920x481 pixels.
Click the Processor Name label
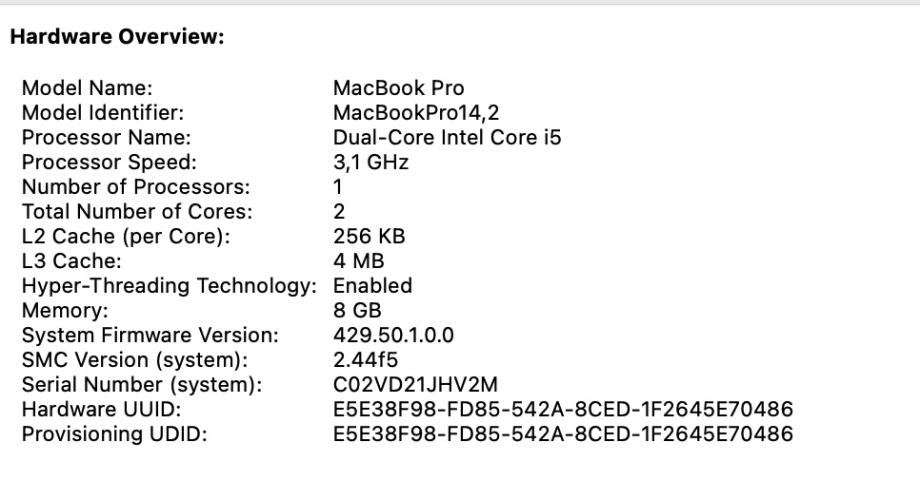tap(106, 137)
